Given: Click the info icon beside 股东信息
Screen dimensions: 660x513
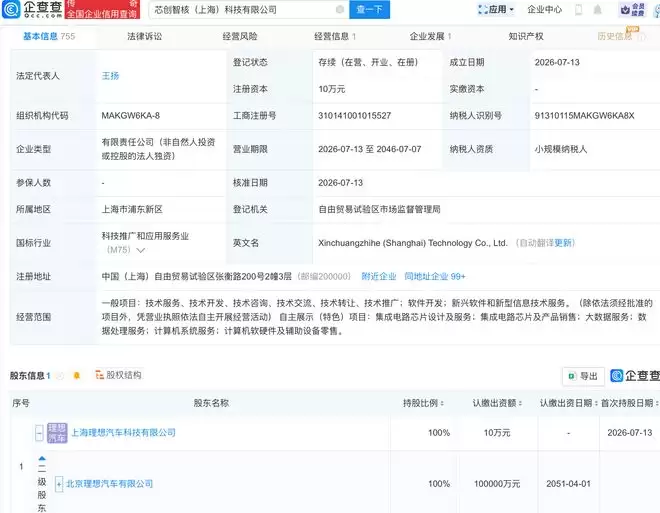Looking at the screenshot, I should (x=60, y=375).
